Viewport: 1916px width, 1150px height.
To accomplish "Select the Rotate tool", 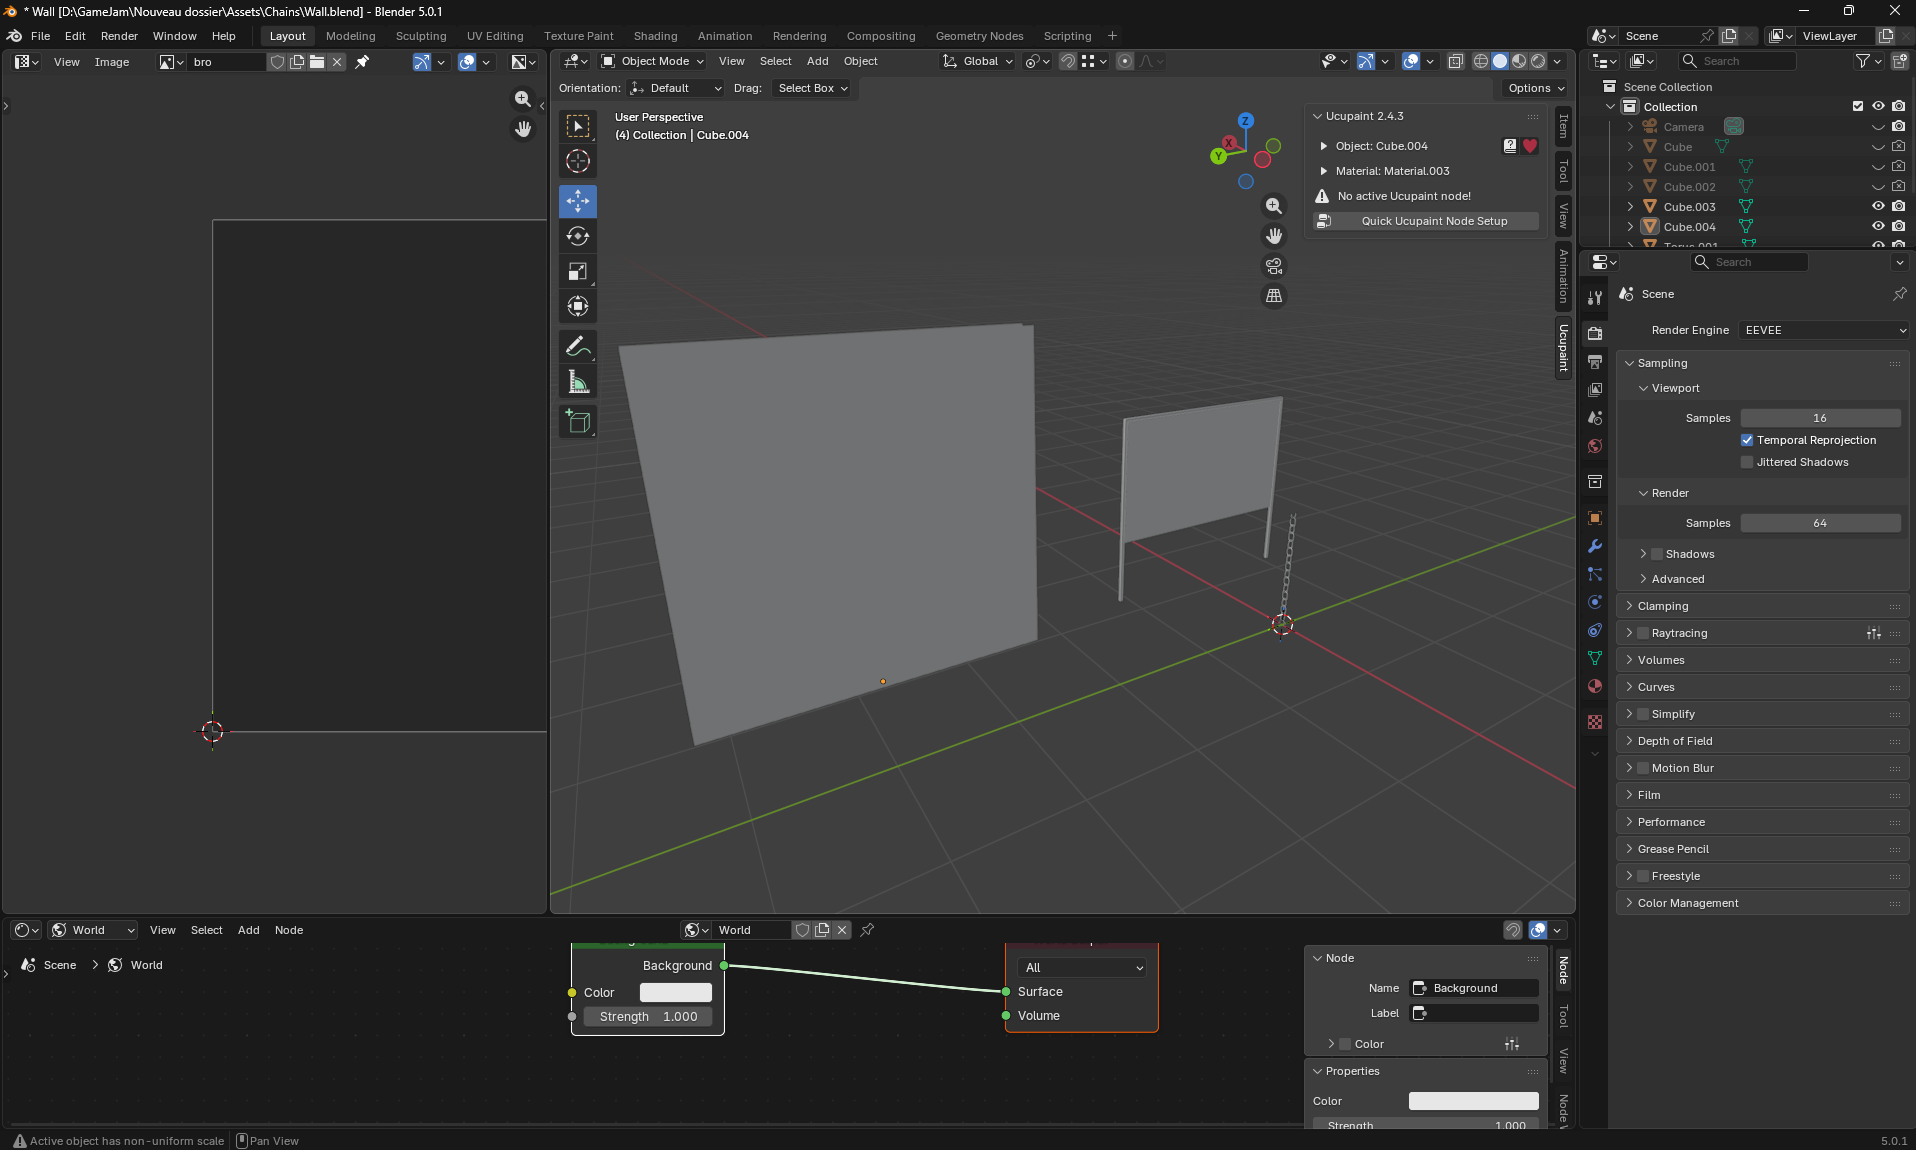I will [x=578, y=236].
